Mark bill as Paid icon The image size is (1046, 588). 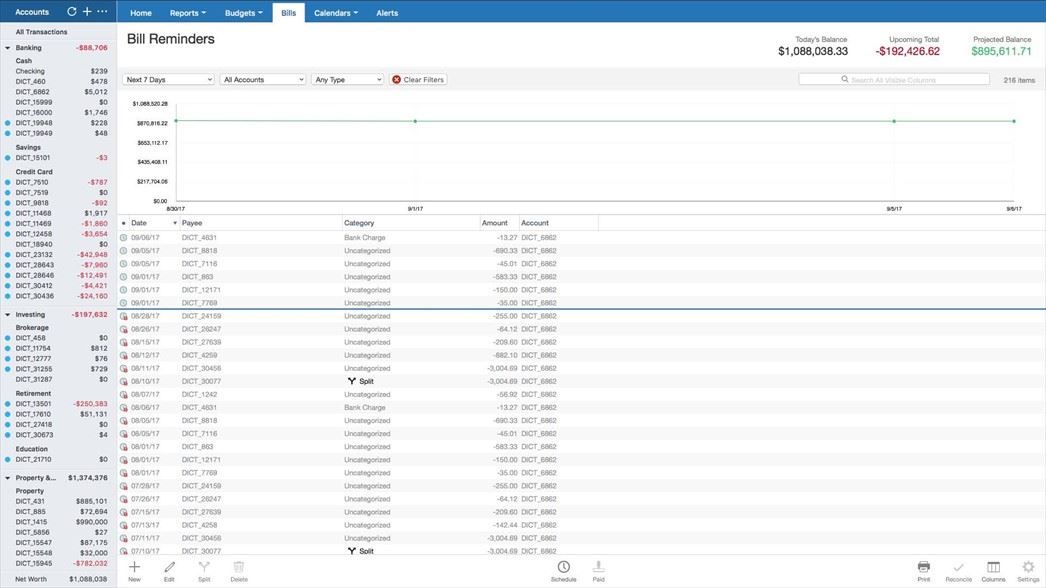click(x=598, y=567)
